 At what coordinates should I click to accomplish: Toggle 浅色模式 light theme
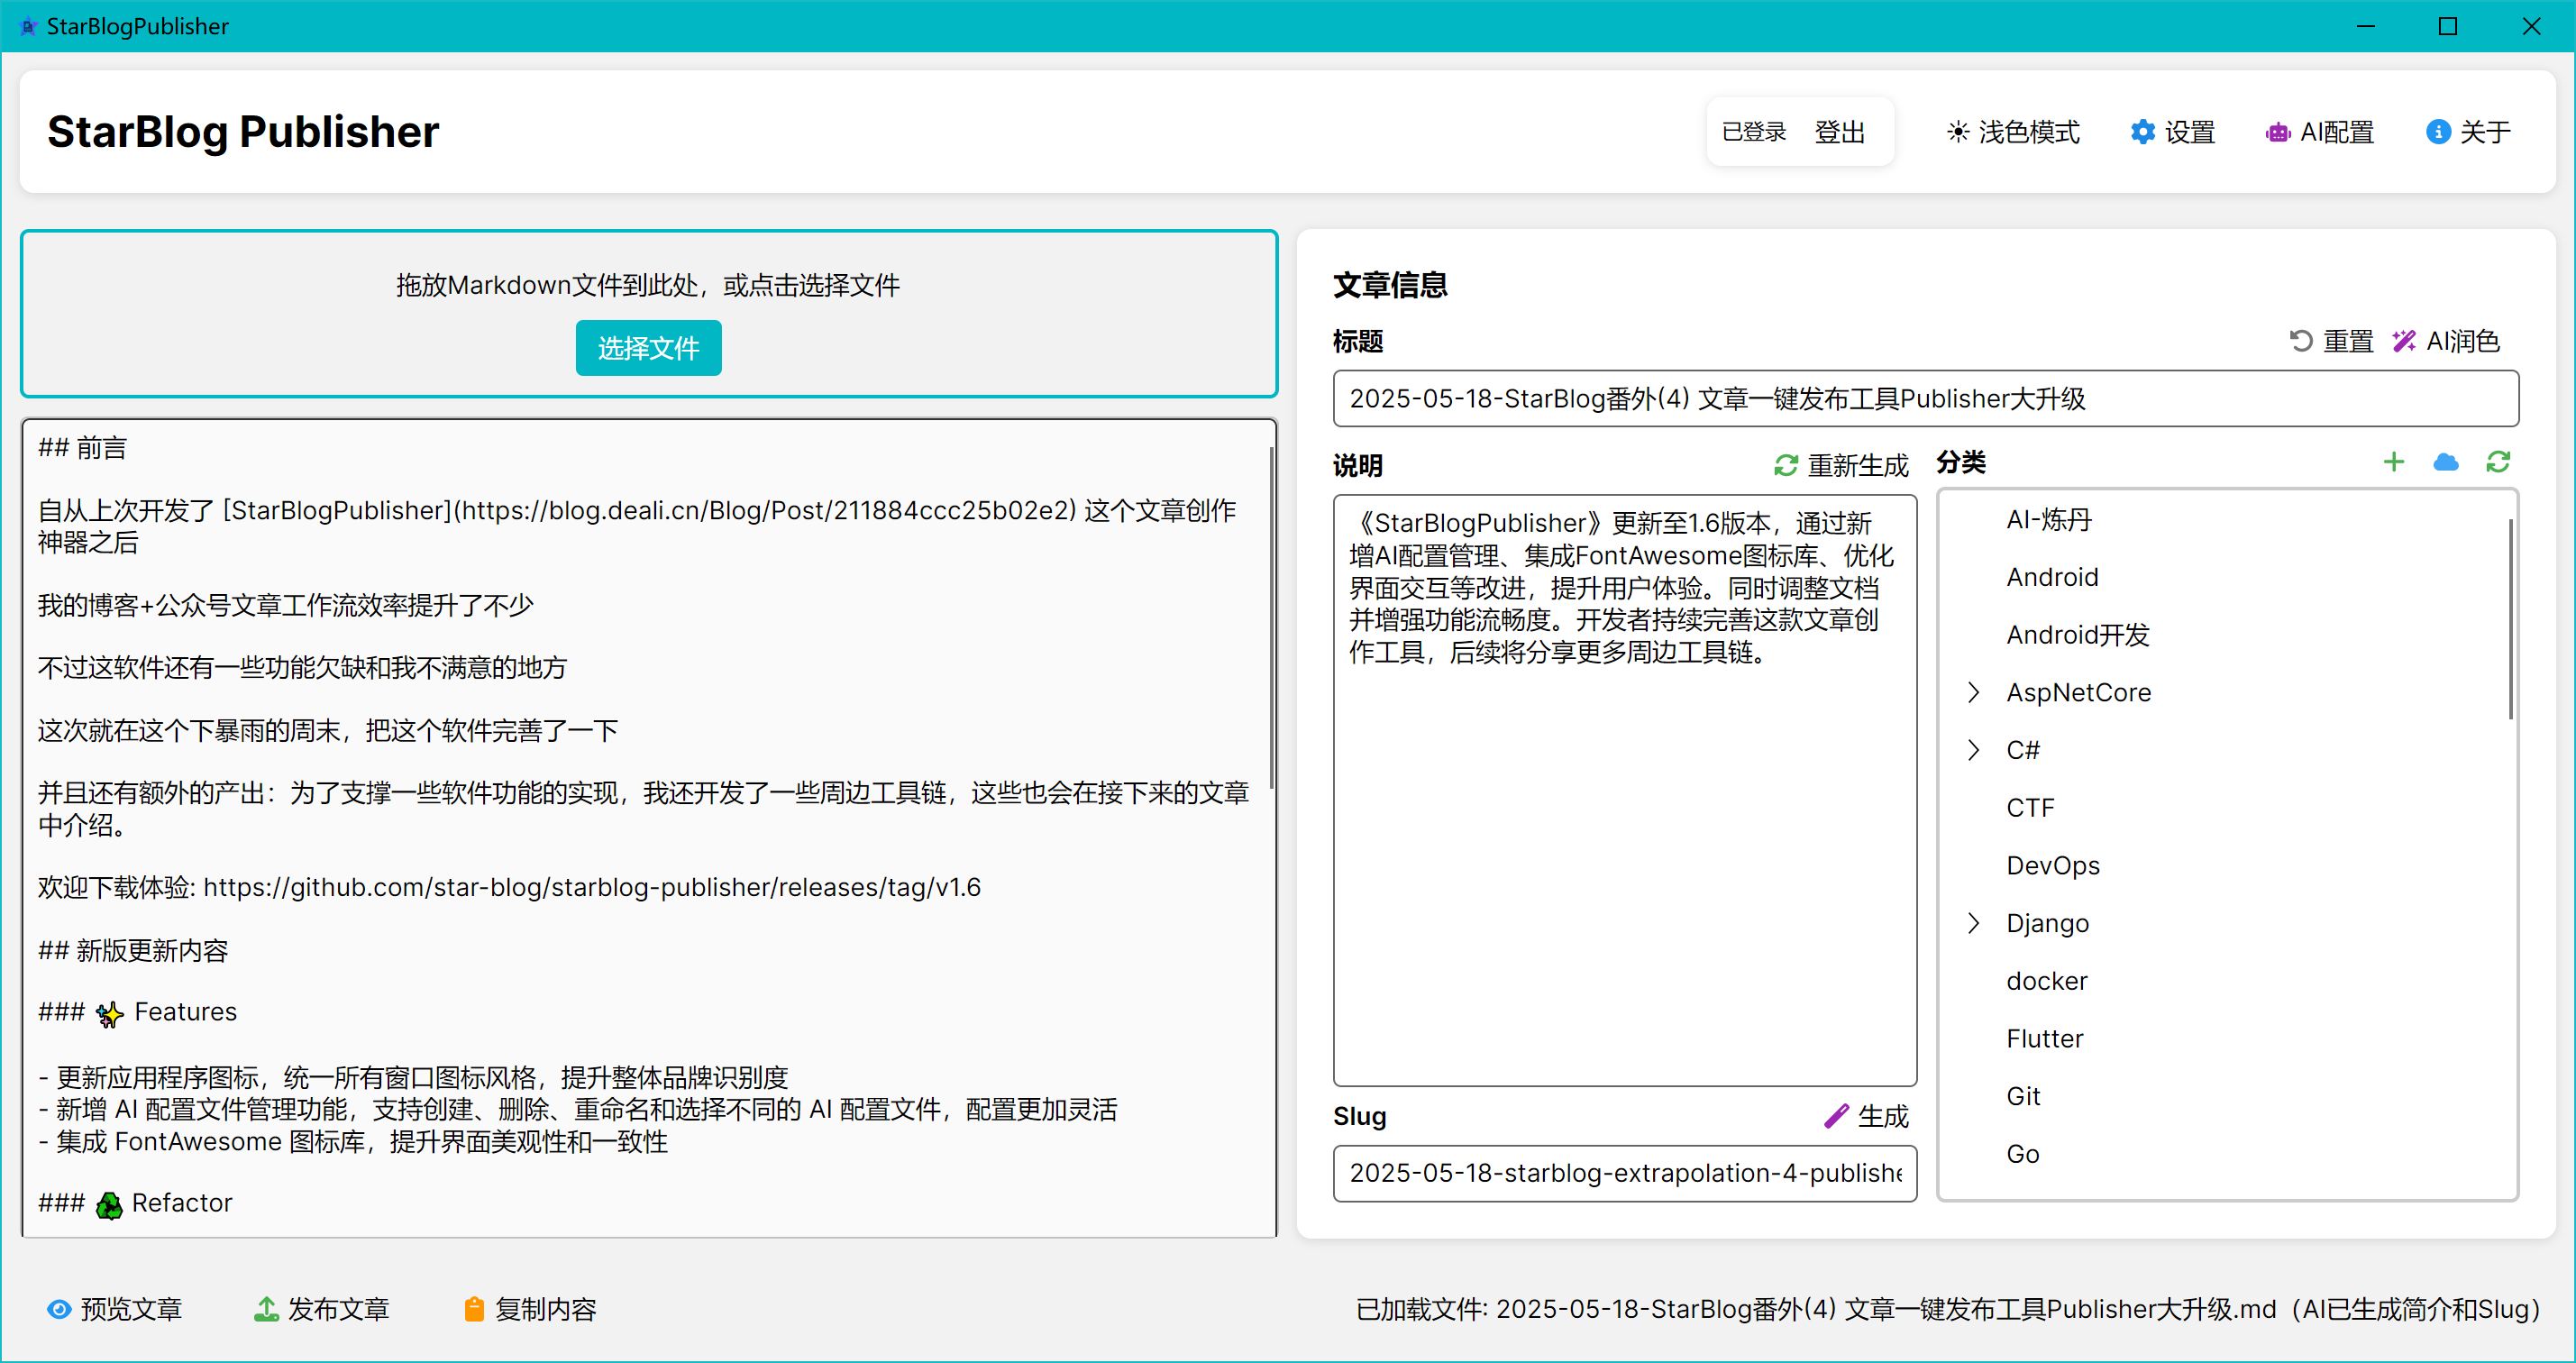pyautogui.click(x=2012, y=132)
